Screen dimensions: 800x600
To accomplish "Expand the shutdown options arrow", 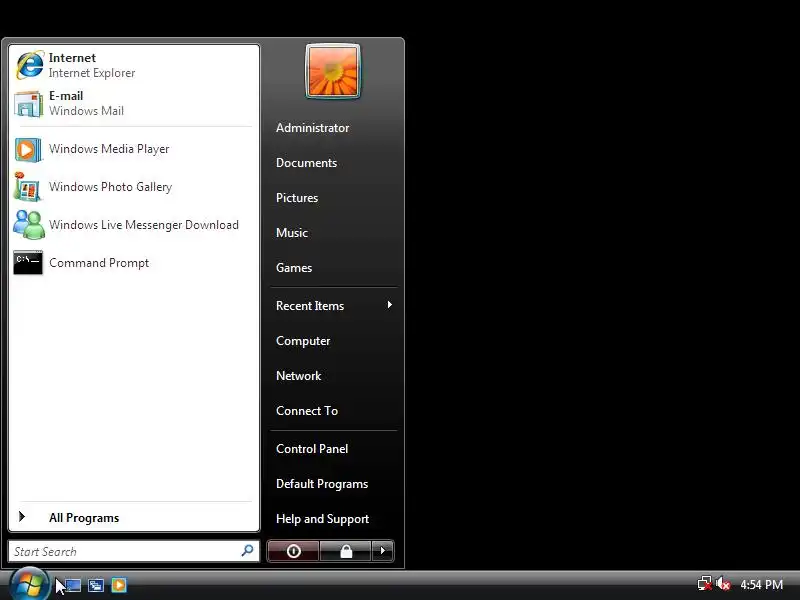I will point(383,551).
